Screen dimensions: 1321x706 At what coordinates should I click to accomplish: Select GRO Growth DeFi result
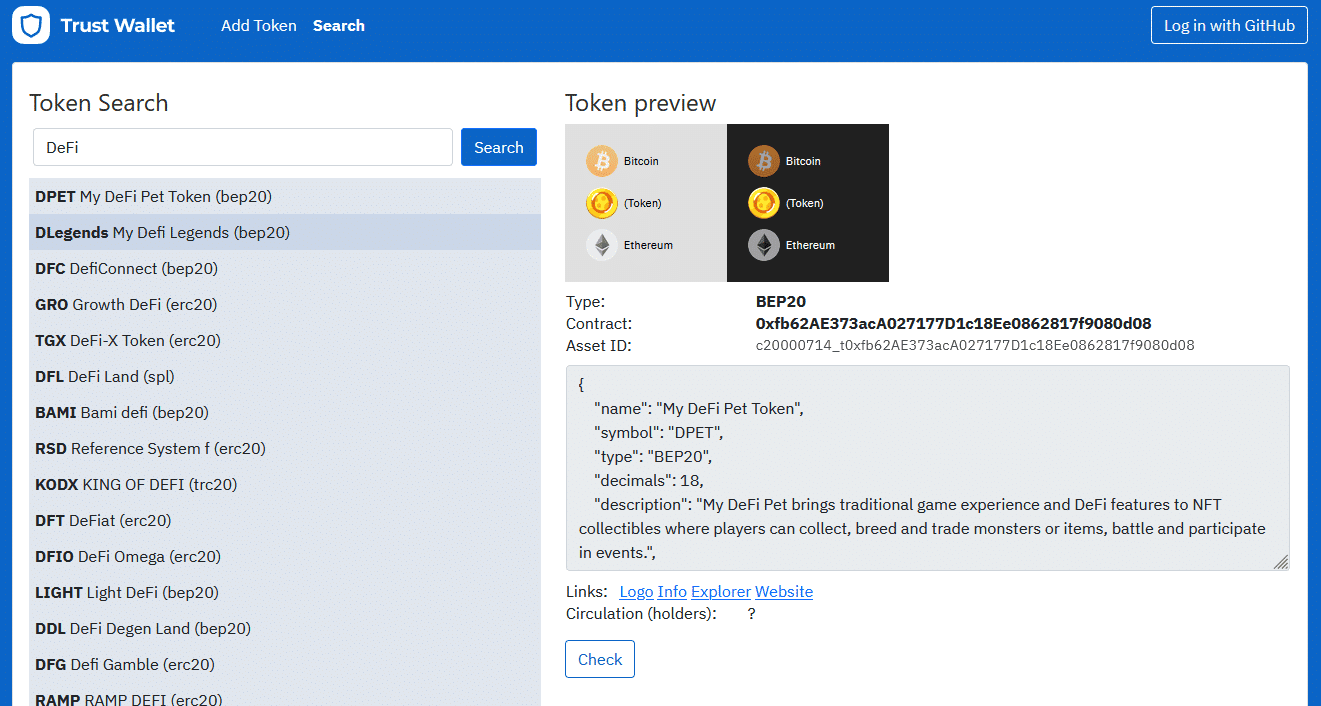285,305
